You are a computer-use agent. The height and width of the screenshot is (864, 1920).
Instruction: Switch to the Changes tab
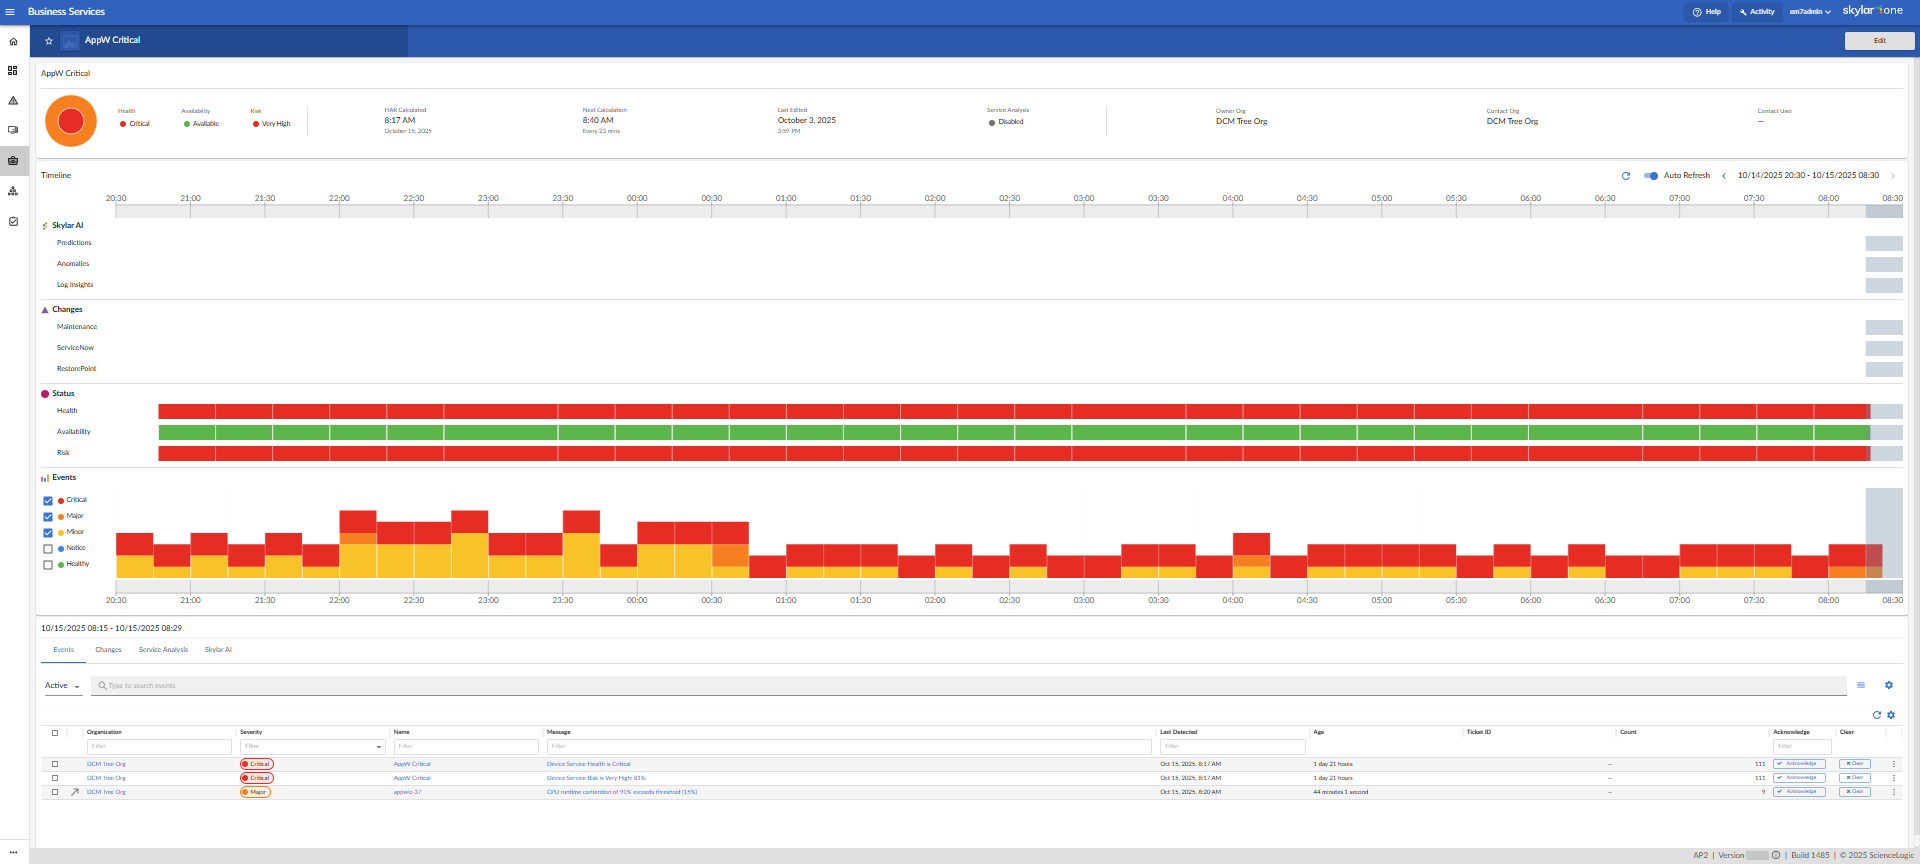pyautogui.click(x=108, y=650)
